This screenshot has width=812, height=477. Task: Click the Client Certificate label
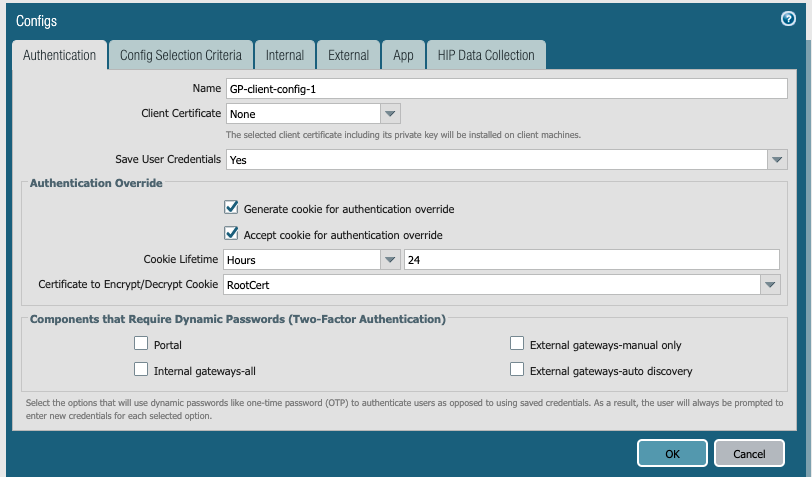click(x=181, y=113)
